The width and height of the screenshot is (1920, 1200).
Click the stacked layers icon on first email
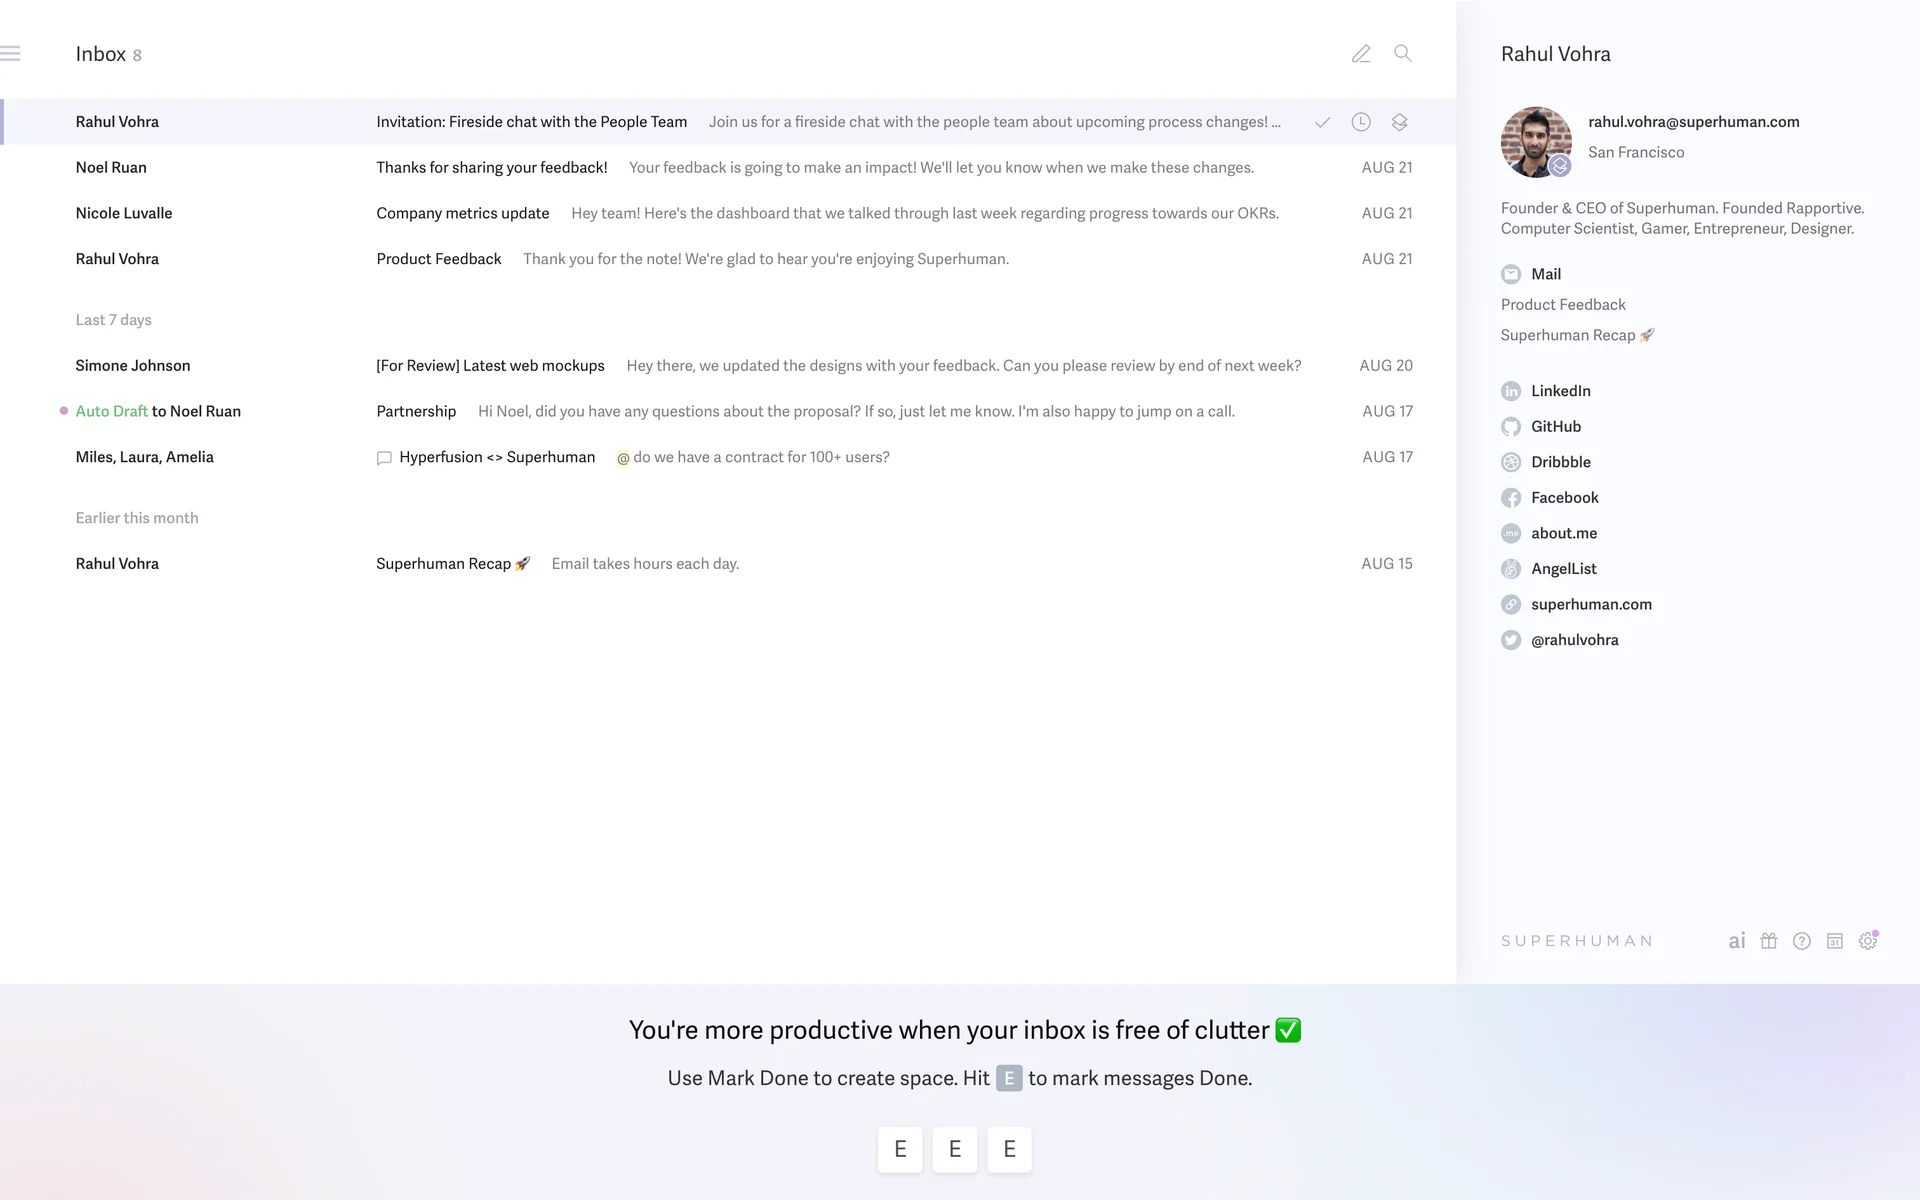1399,122
